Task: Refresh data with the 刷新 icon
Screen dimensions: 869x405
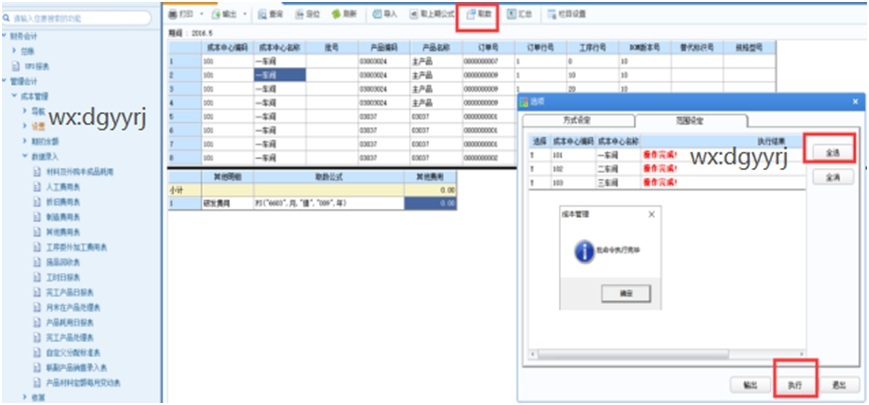Action: [x=336, y=14]
